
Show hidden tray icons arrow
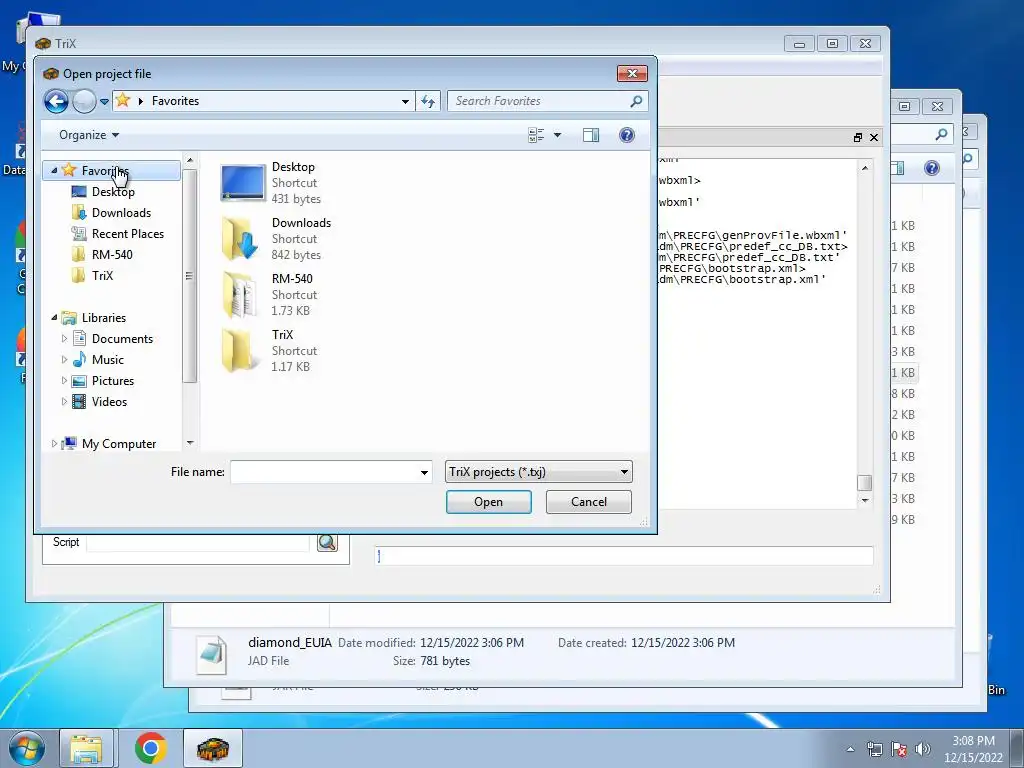tap(850, 749)
